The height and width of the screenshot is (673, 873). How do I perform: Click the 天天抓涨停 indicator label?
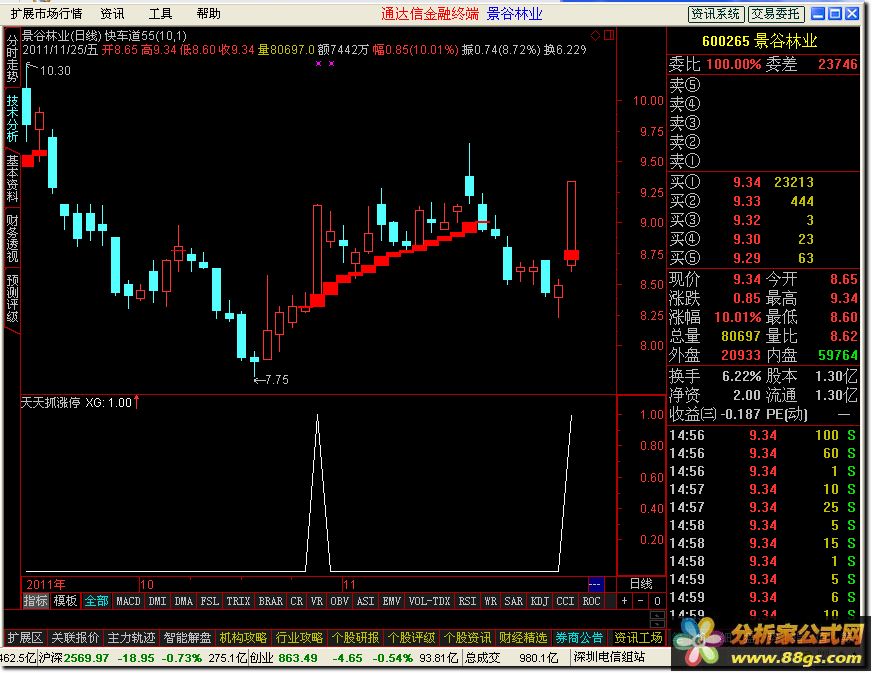pyautogui.click(x=51, y=402)
